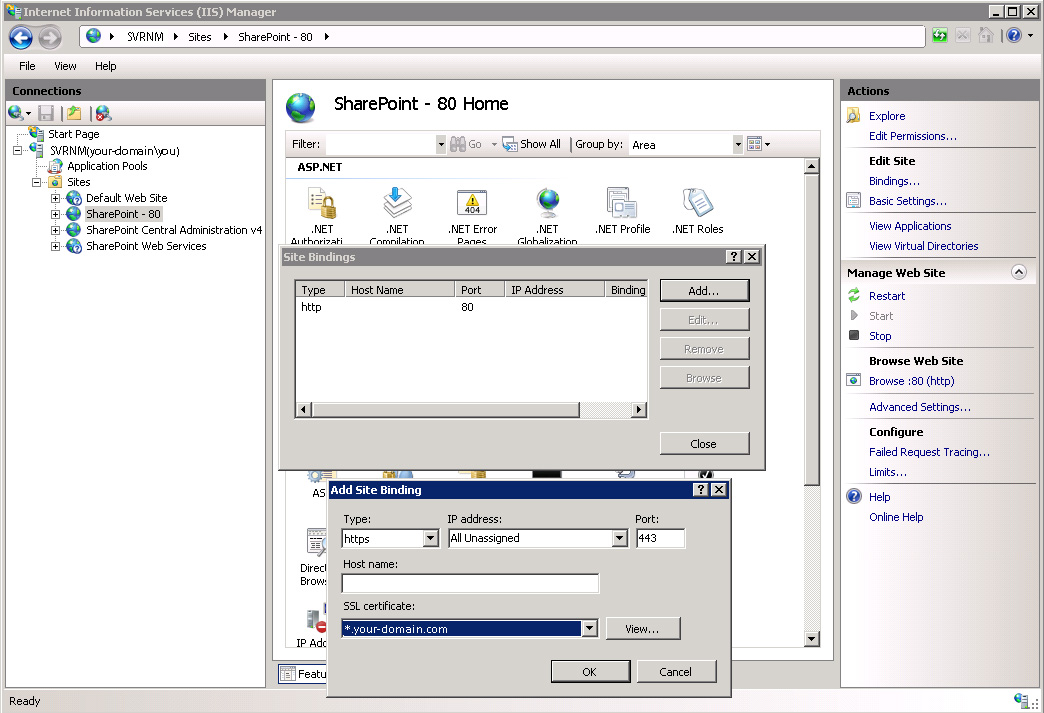This screenshot has height=713, width=1044.
Task: Open the .NET Globalization icon
Action: pyautogui.click(x=547, y=203)
